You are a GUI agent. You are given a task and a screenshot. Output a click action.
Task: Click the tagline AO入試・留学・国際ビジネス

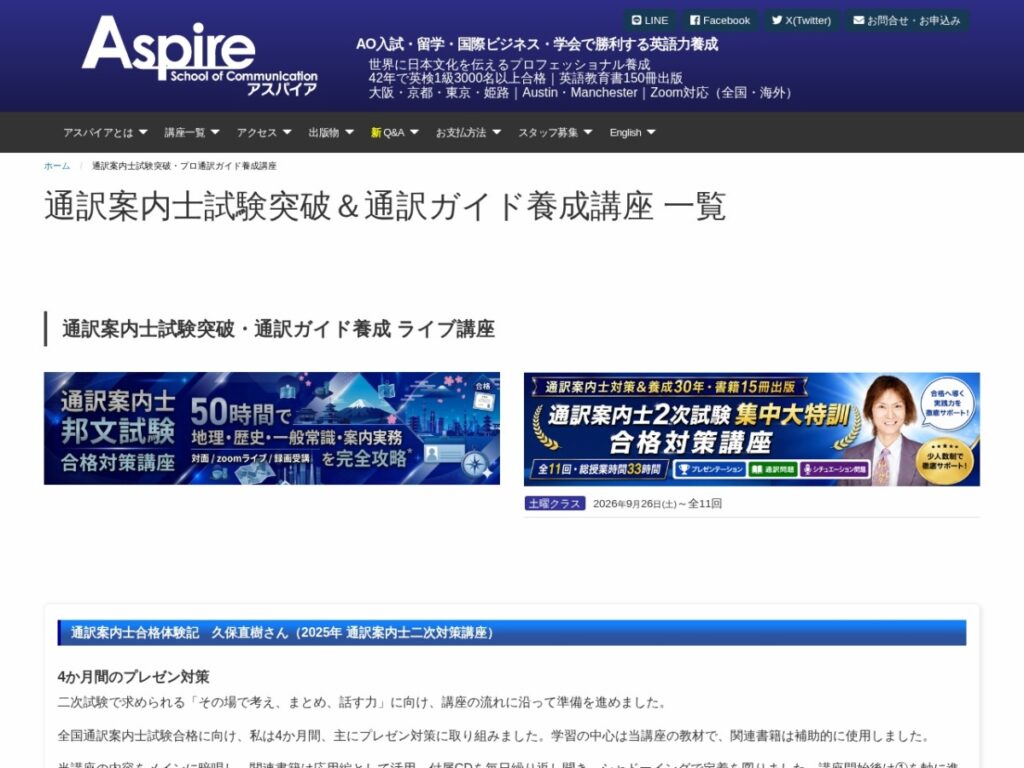[537, 44]
